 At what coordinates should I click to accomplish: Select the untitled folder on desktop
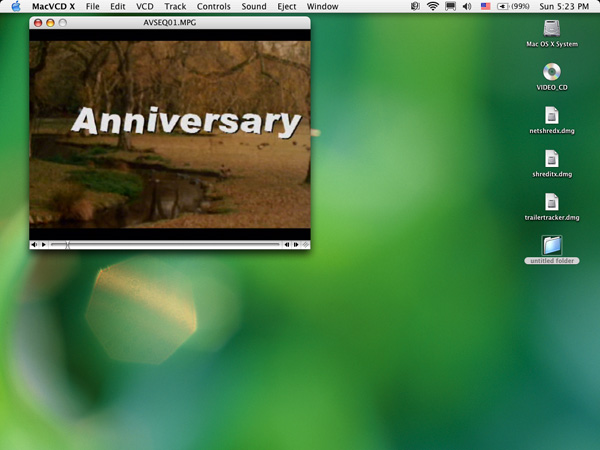tap(551, 245)
